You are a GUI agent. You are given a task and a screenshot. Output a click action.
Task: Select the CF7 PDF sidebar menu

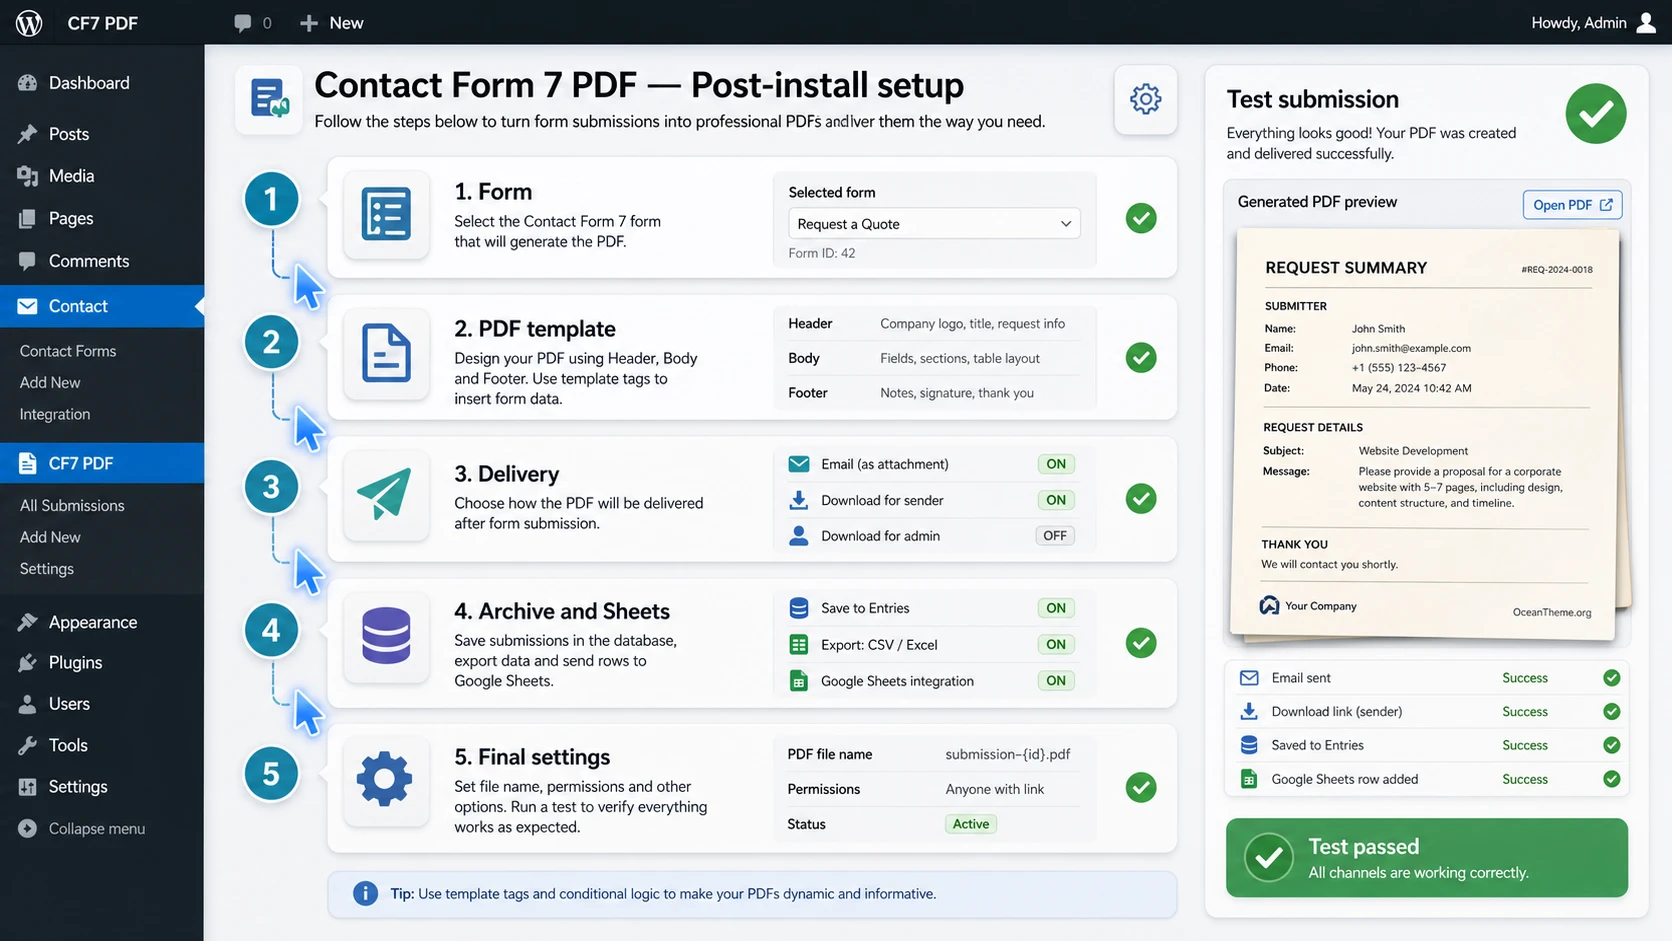point(102,463)
